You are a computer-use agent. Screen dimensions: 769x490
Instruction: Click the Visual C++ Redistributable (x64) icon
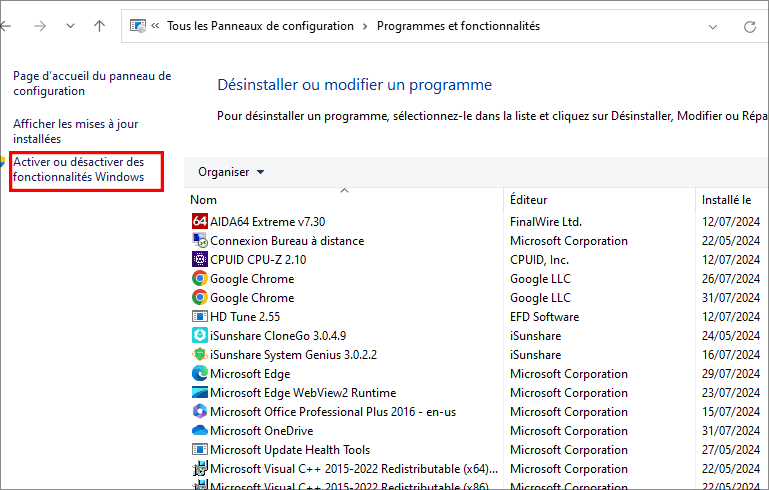click(x=200, y=469)
